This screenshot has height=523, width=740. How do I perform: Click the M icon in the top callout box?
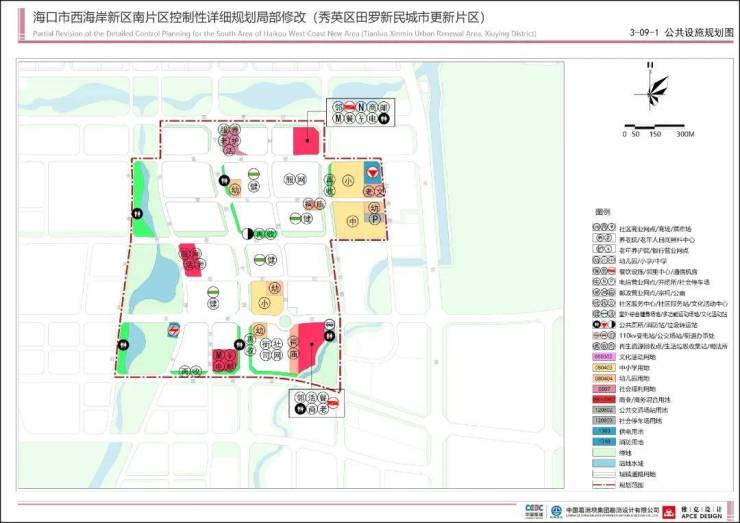pos(340,118)
